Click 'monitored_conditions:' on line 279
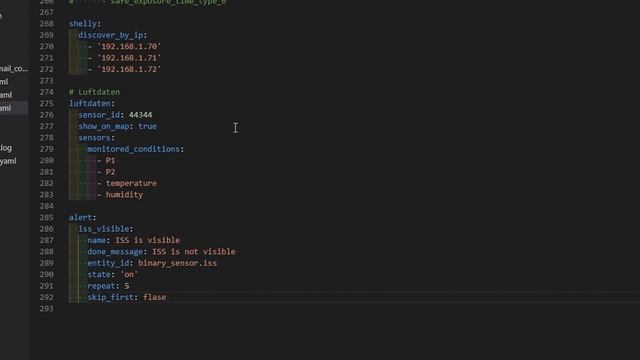Viewport: 640px width, 360px height. [x=136, y=149]
